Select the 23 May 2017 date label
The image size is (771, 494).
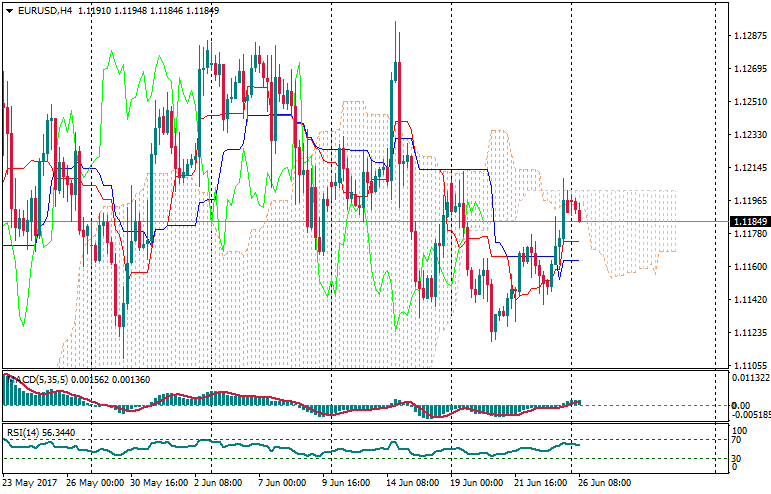pos(31,482)
